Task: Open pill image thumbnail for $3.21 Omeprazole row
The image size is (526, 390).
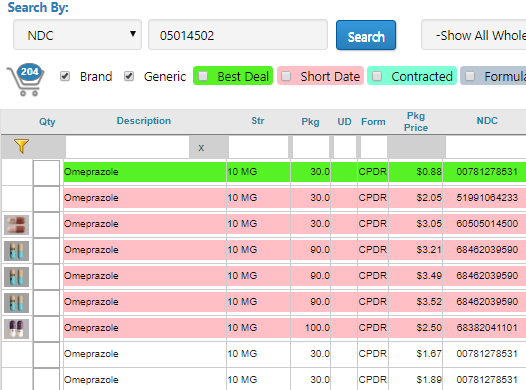Action: pyautogui.click(x=16, y=250)
